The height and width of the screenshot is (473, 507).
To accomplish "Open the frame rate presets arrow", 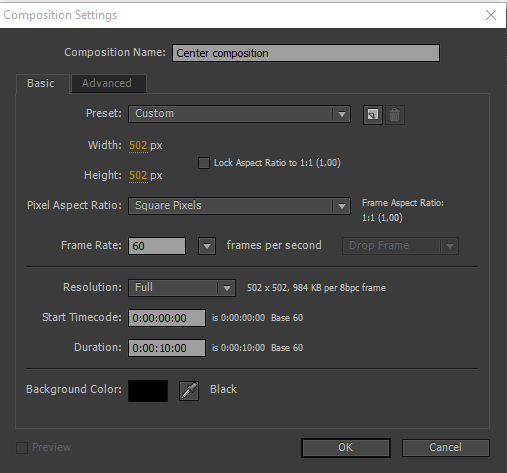I will click(x=207, y=246).
